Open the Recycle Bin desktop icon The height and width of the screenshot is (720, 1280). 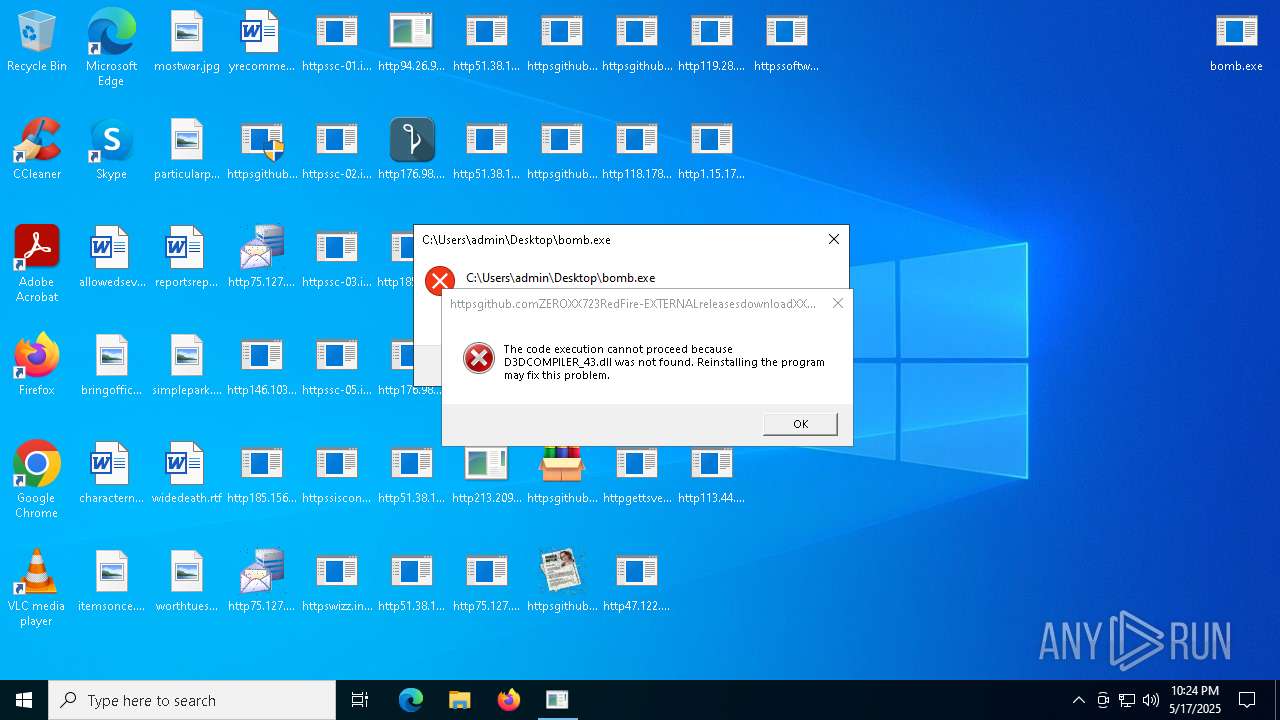(37, 42)
